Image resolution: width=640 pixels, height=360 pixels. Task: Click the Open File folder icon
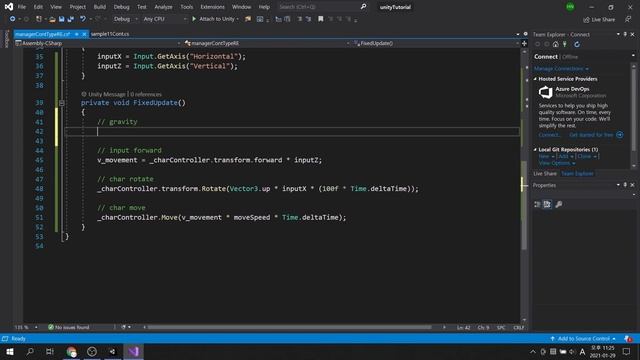pos(52,19)
